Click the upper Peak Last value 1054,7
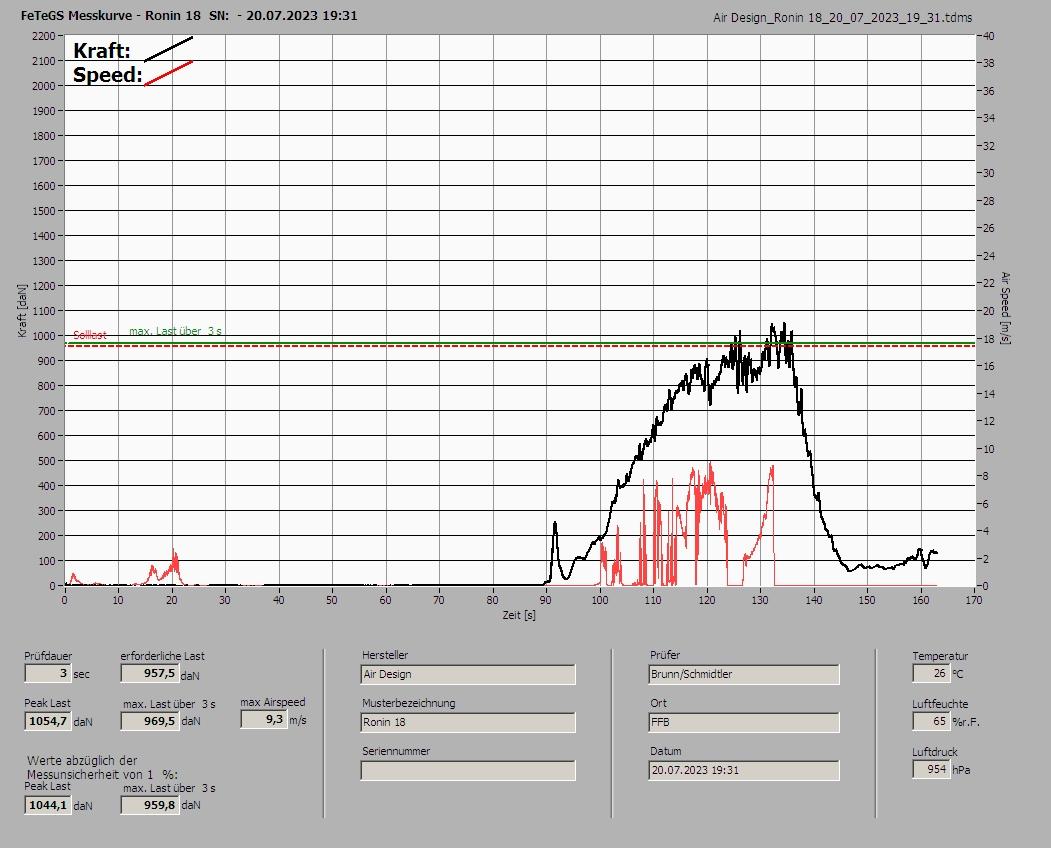 coord(48,721)
